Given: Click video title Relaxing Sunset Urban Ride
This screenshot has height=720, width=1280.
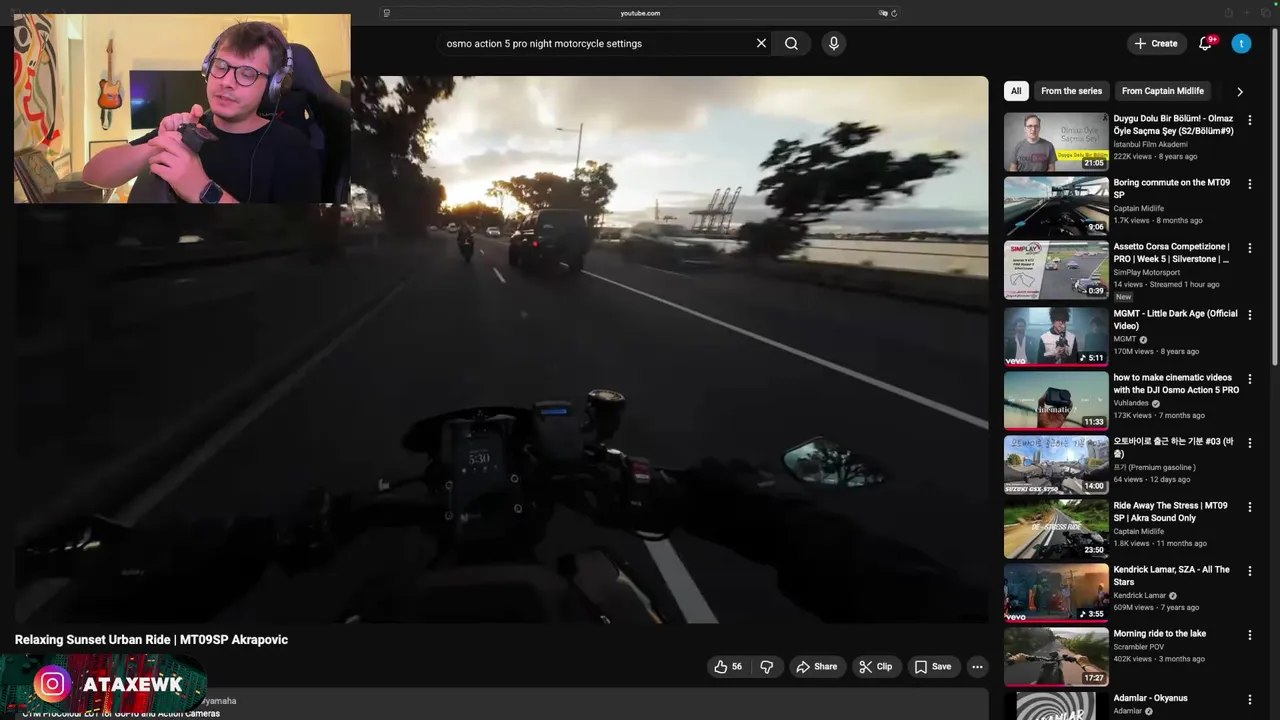Looking at the screenshot, I should coord(151,640).
